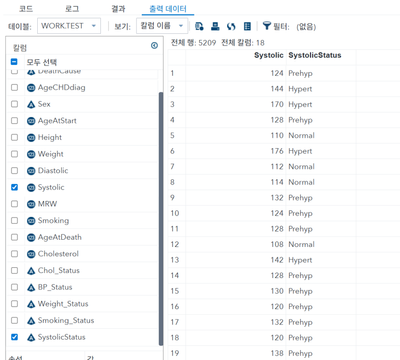
Task: Toggle the 모두 선택 select-all checkbox
Action: [14, 62]
